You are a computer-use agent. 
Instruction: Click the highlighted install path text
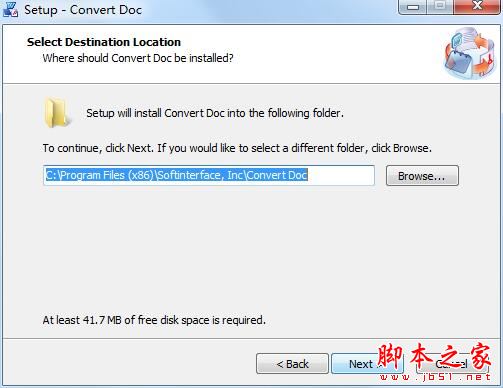click(x=176, y=175)
